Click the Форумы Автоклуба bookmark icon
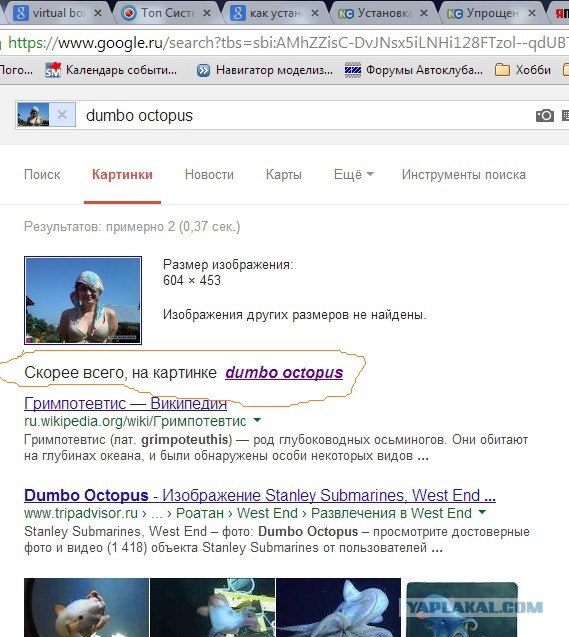The image size is (569, 637). pos(353,70)
